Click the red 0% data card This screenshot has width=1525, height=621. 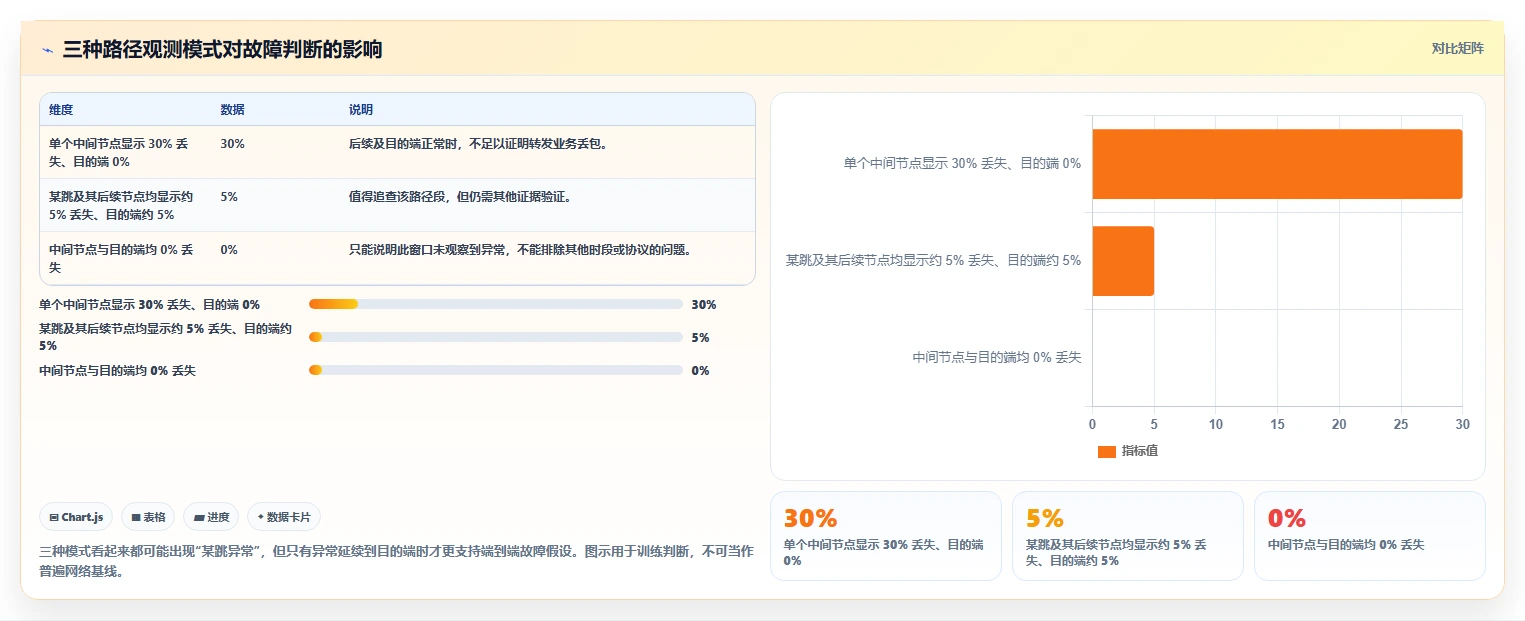click(x=1369, y=535)
